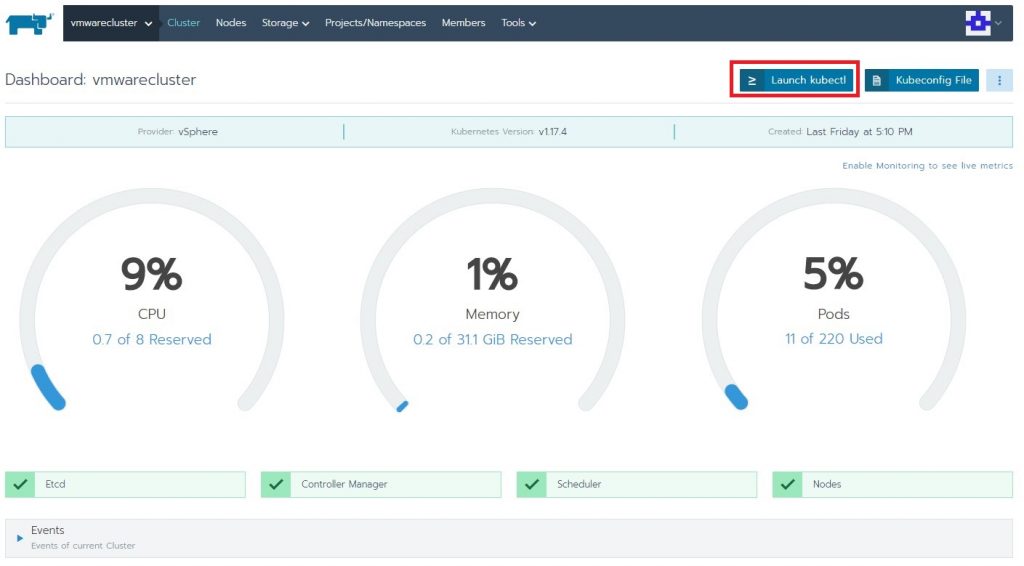This screenshot has height=566, width=1024.
Task: Open the Nodes tab
Action: tap(231, 23)
